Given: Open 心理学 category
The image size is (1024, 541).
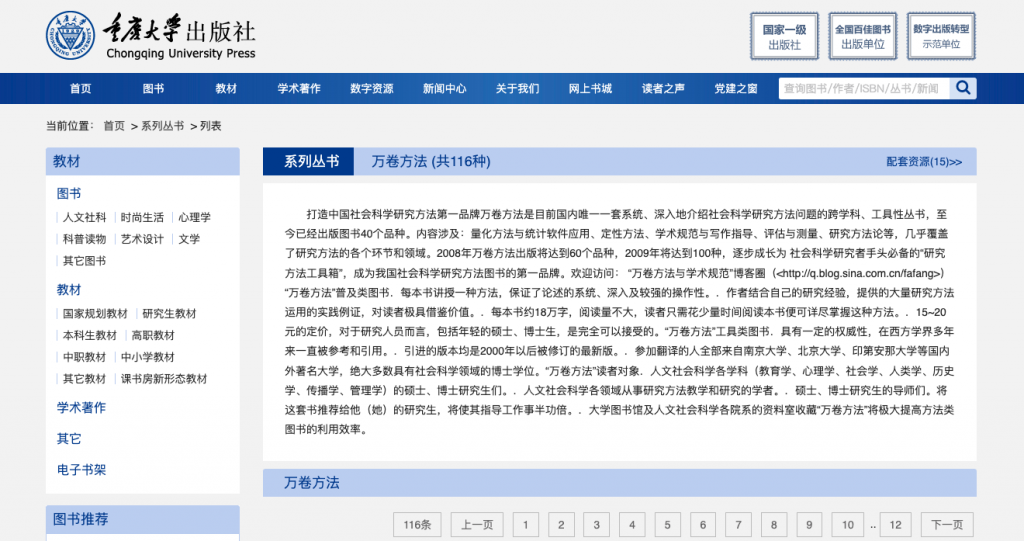Looking at the screenshot, I should coord(195,217).
